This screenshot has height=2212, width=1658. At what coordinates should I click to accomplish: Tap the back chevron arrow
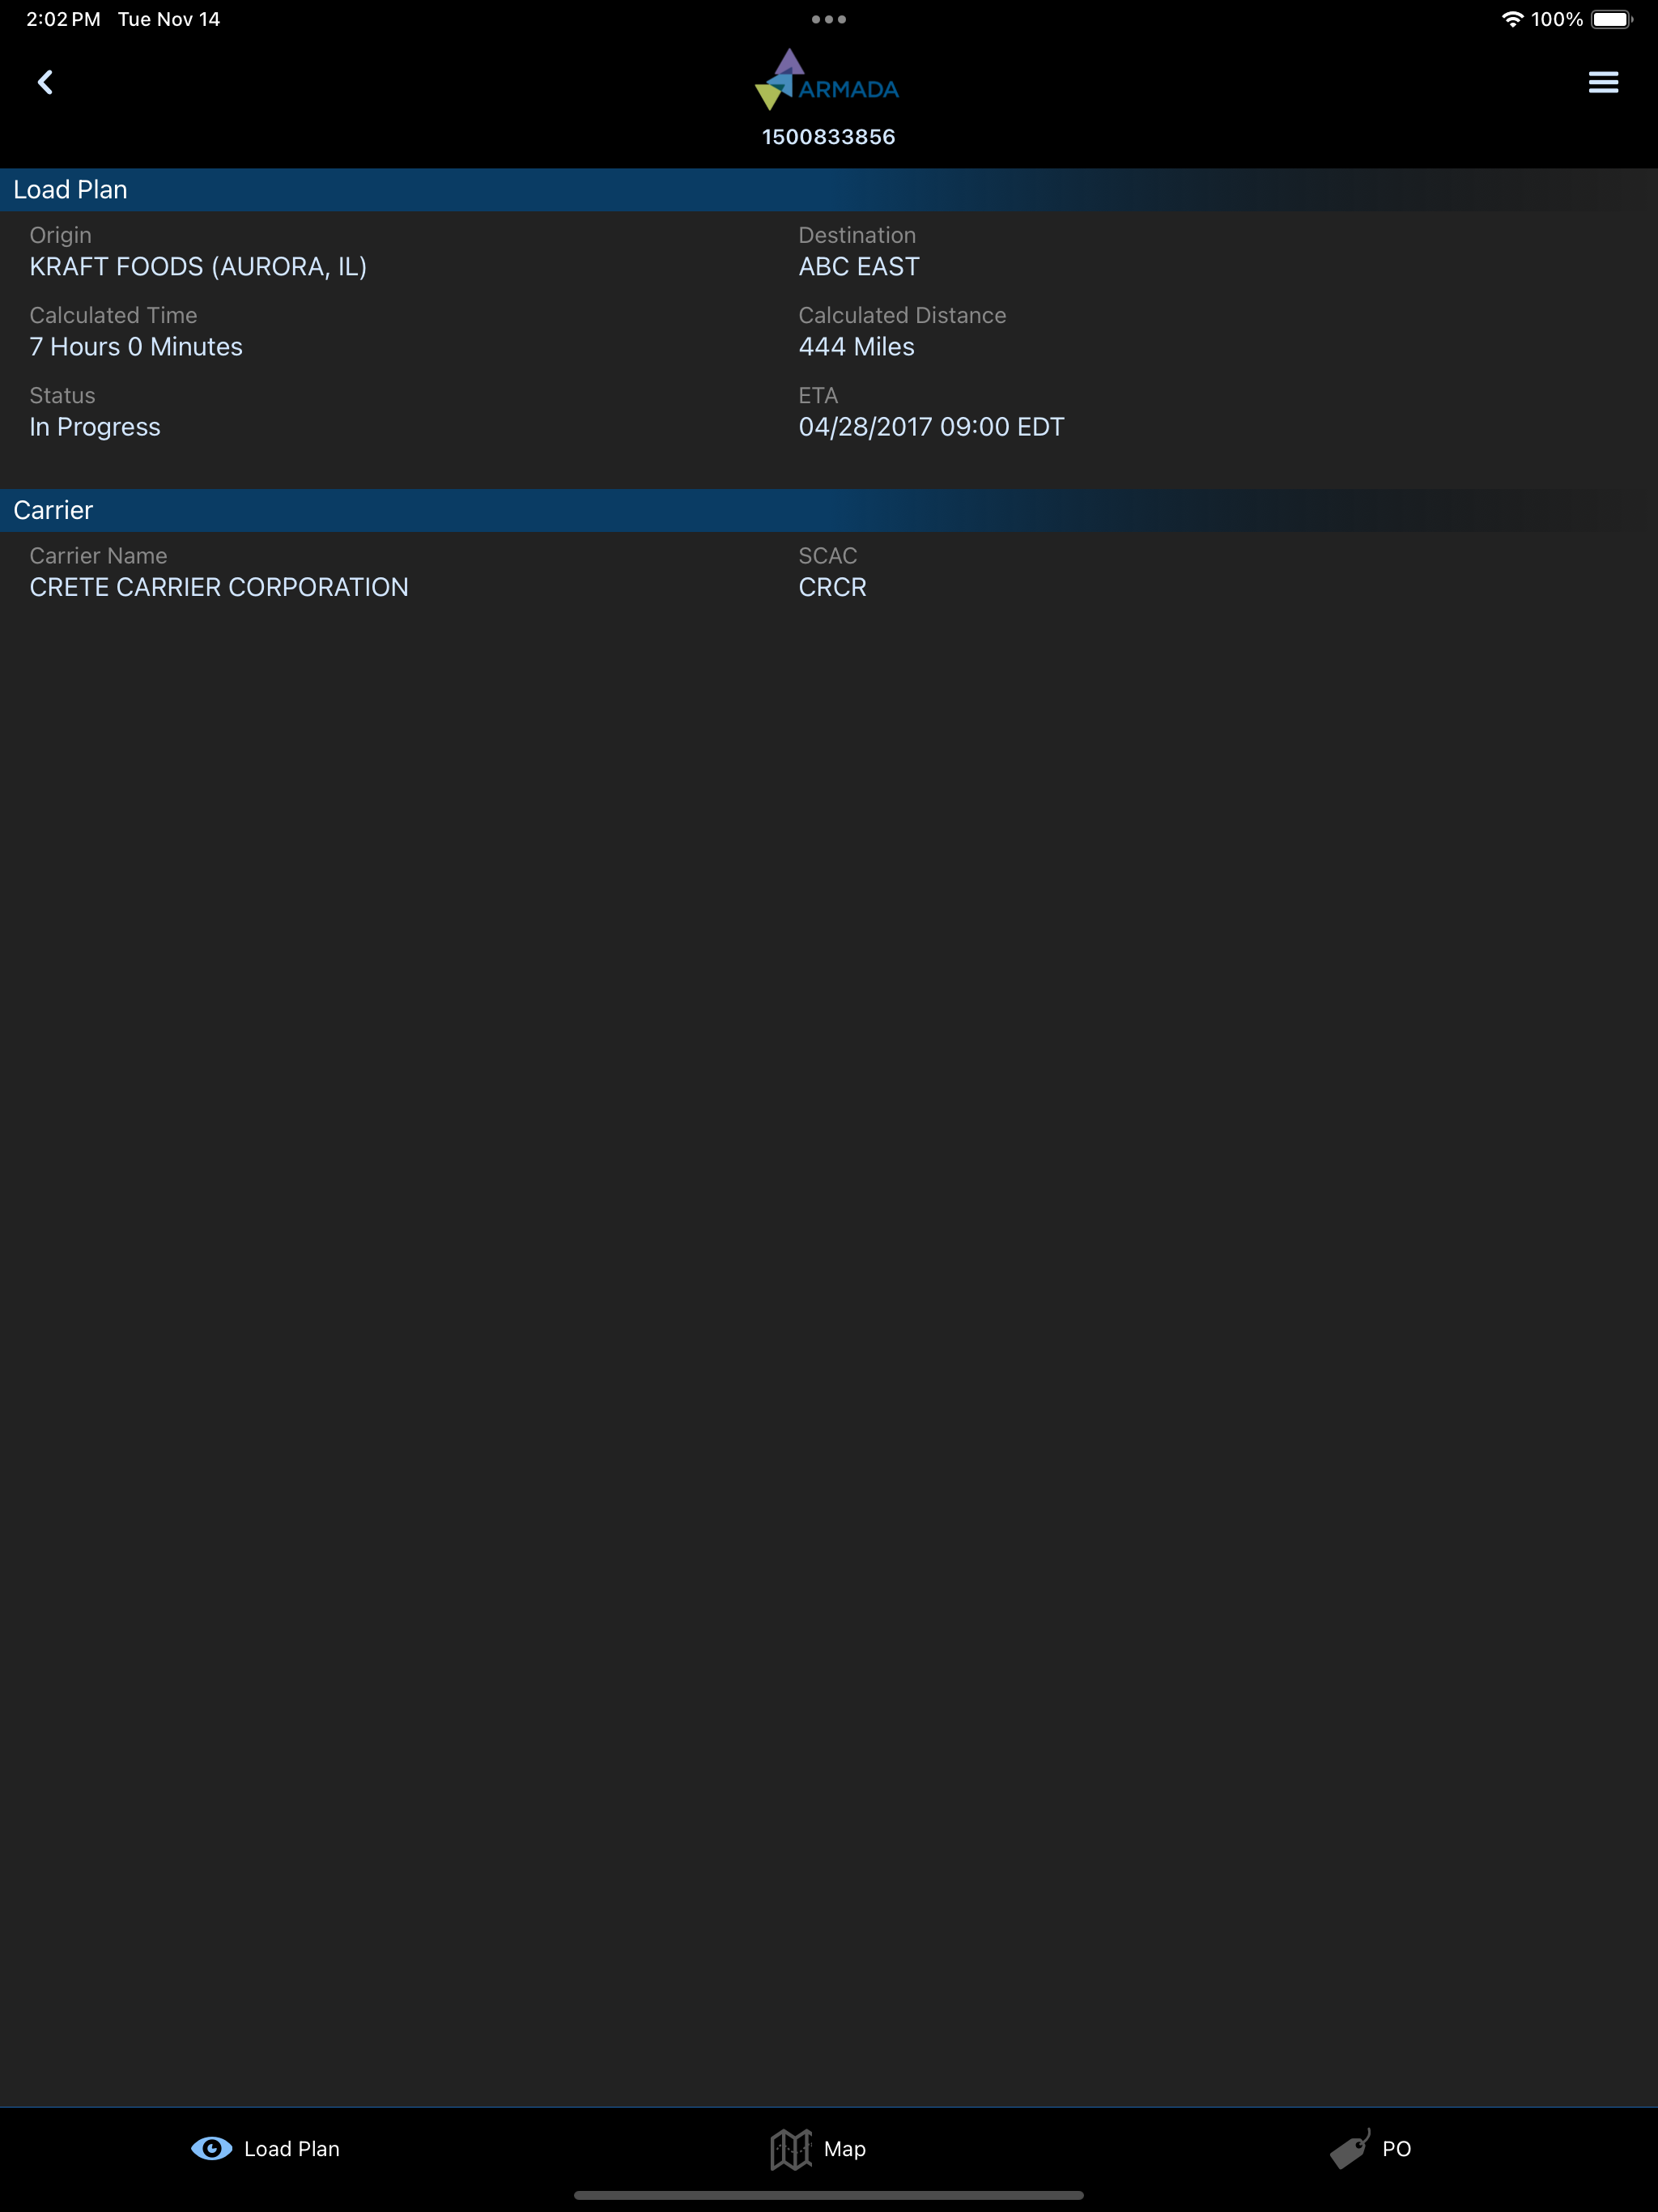[45, 82]
